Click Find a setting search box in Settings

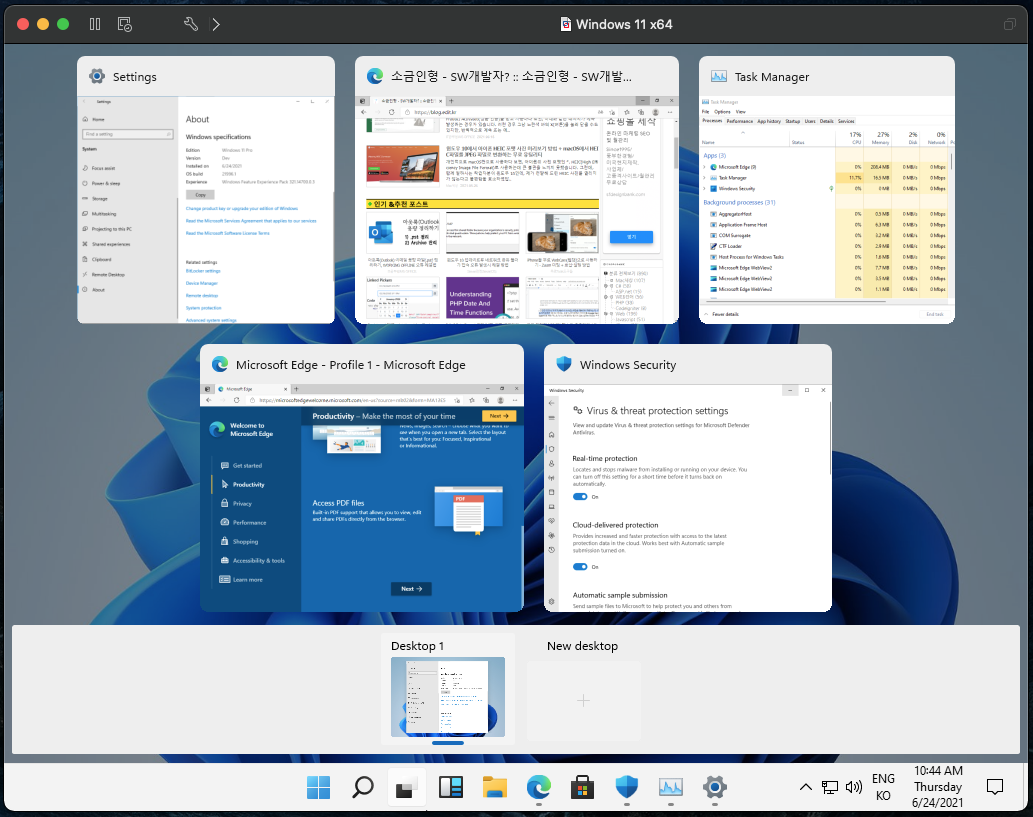[128, 134]
